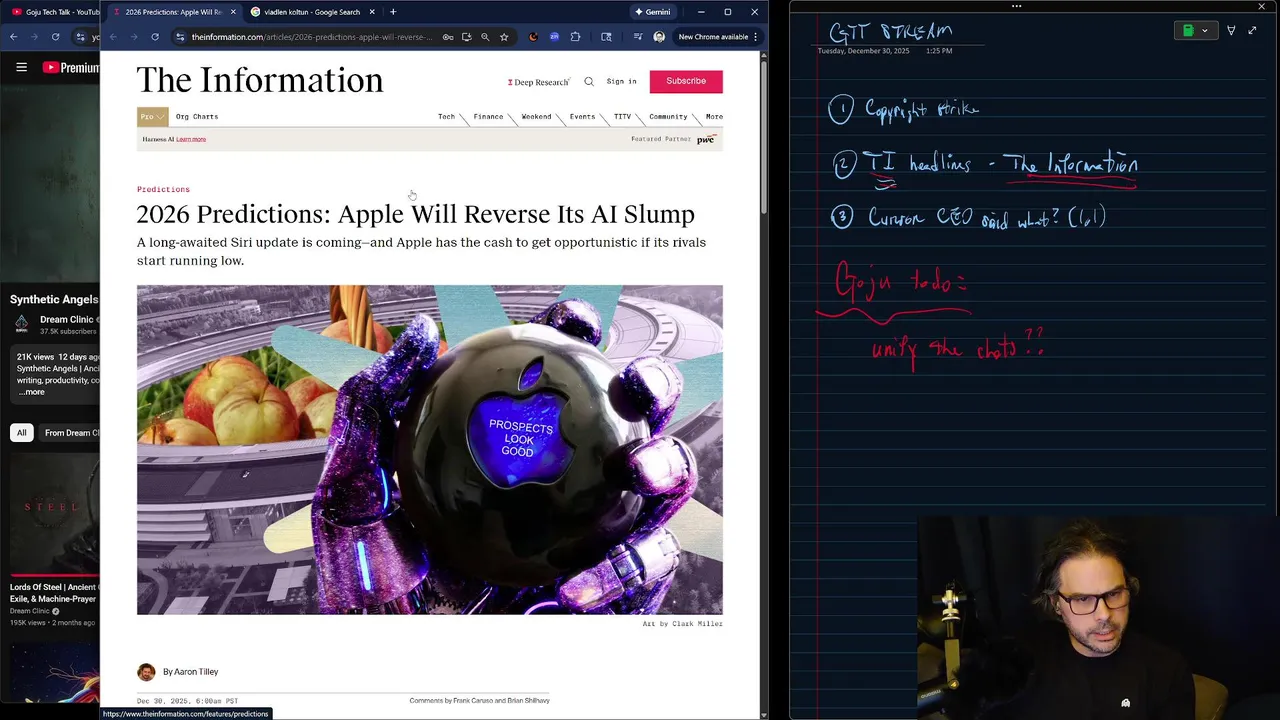Screen dimensions: 1280x720
Task: Click the Gemini button in Chrome title bar
Action: 652,12
